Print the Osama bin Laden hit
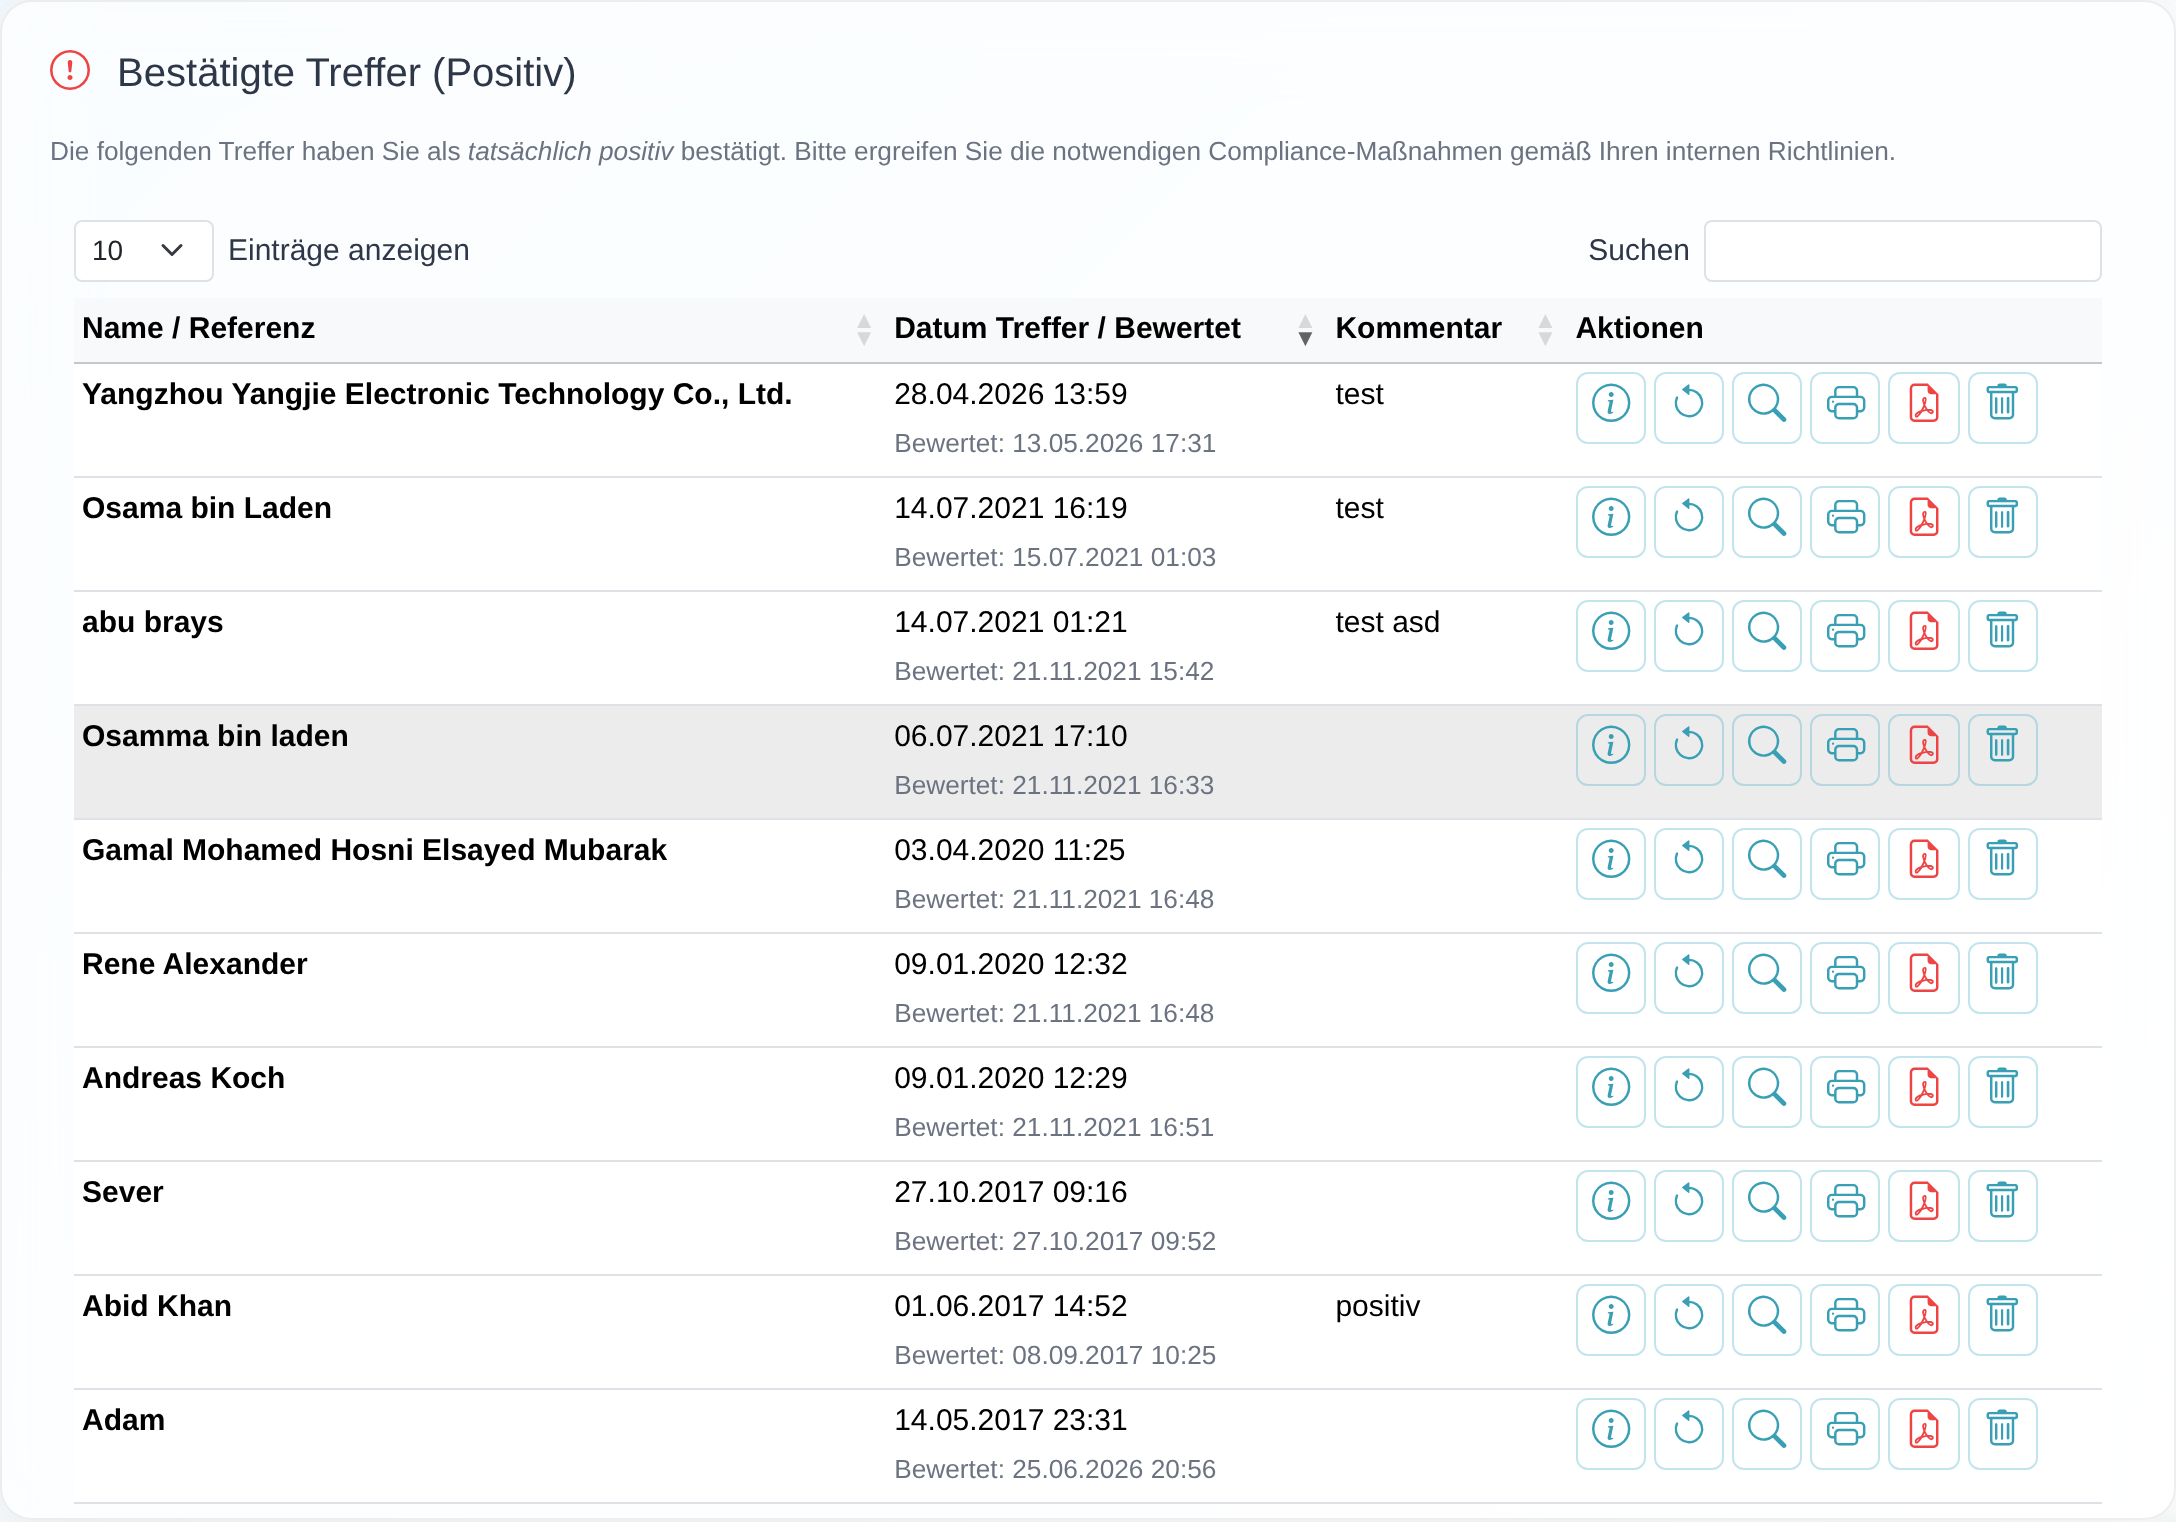 click(1845, 521)
